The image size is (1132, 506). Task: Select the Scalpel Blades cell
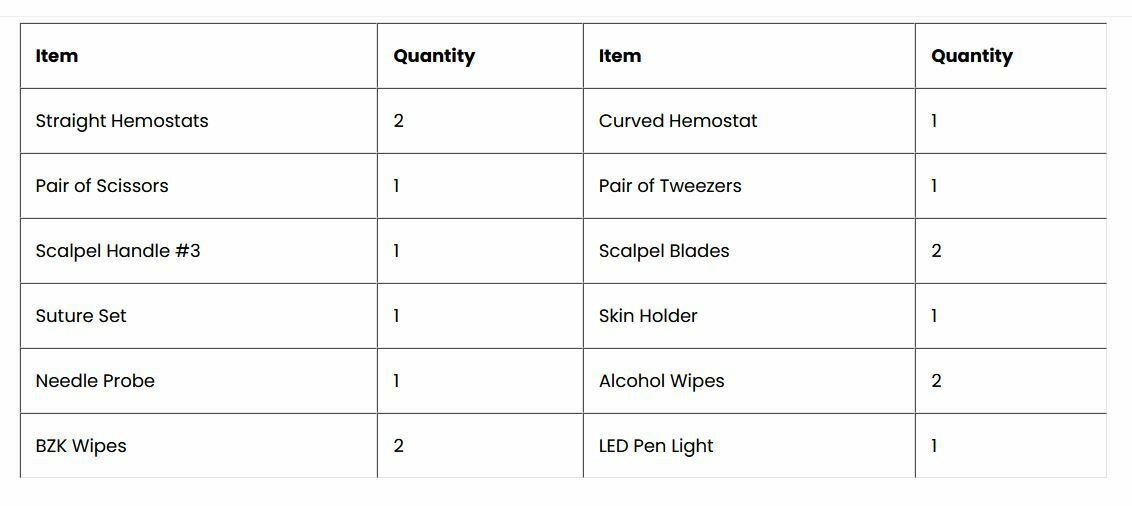[749, 250]
